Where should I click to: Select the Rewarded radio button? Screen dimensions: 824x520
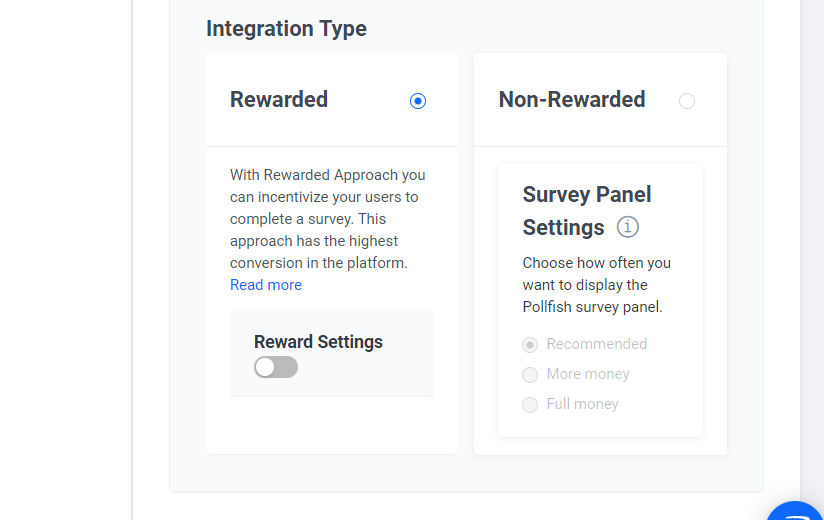pyautogui.click(x=418, y=101)
